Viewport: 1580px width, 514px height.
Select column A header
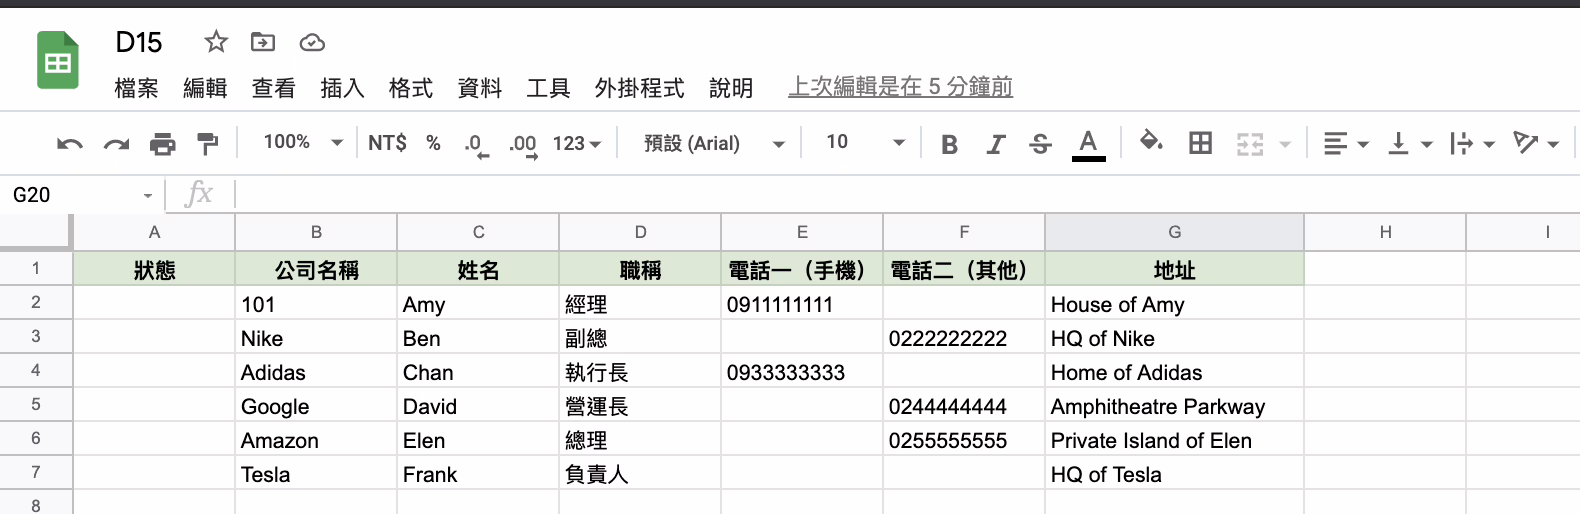(154, 232)
